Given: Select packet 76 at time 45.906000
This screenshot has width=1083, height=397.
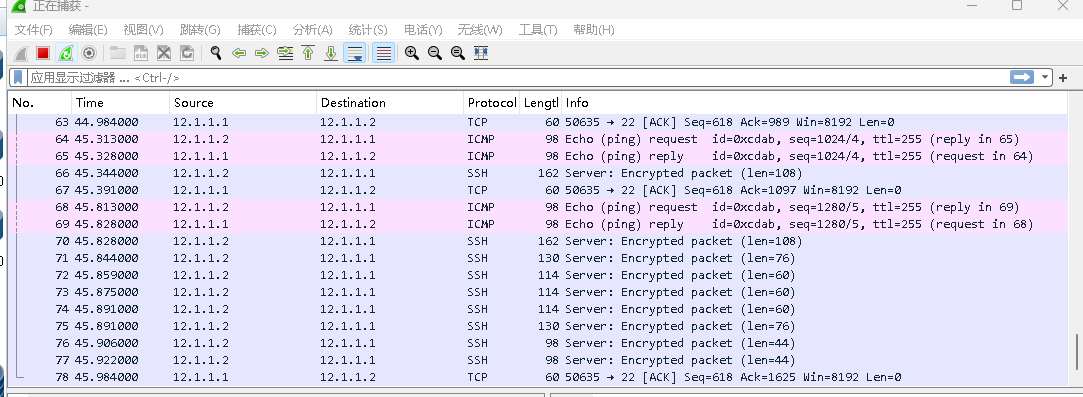Looking at the screenshot, I should [539, 343].
